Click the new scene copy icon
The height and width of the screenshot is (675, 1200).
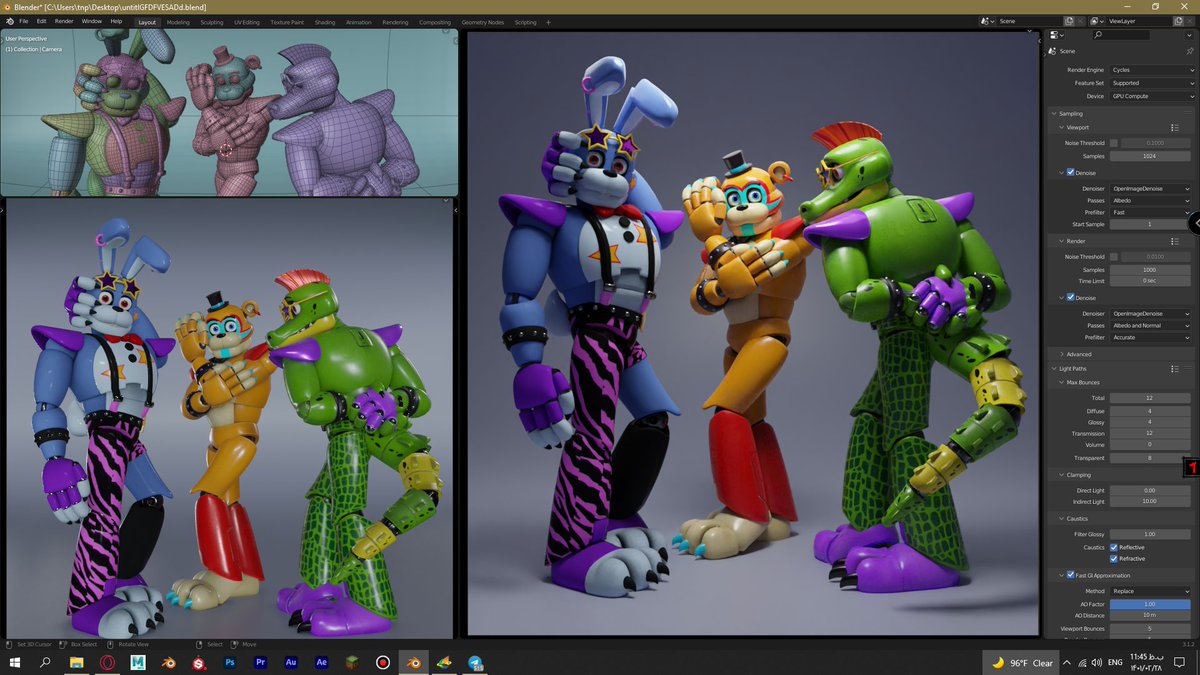pyautogui.click(x=1068, y=21)
